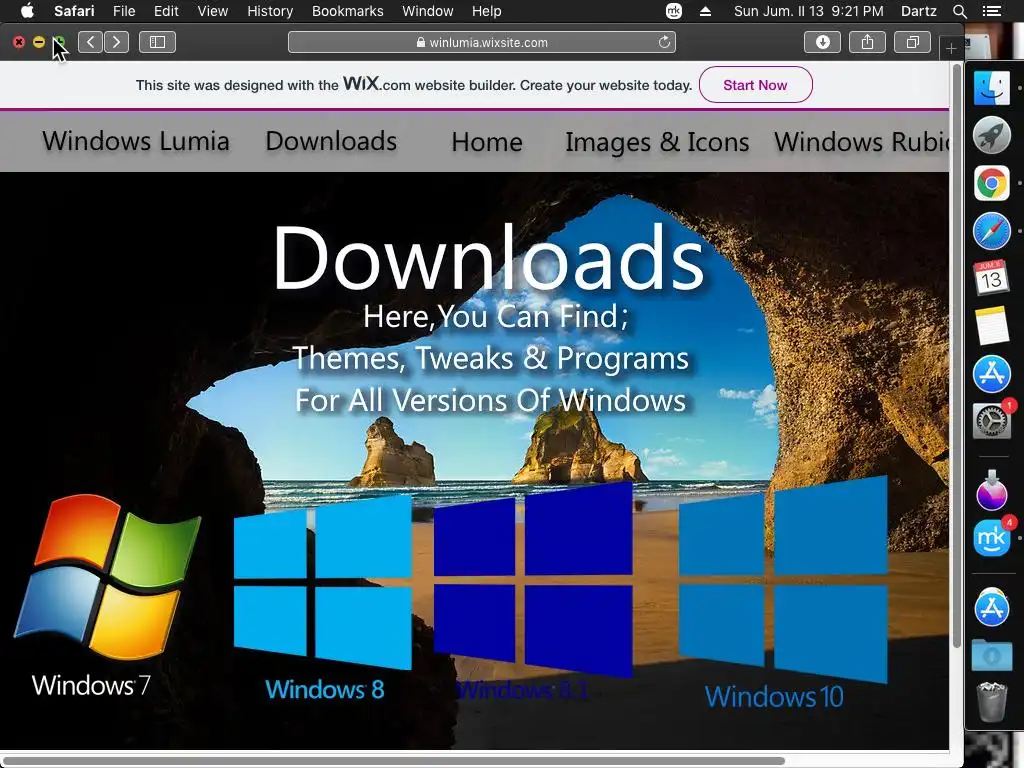Select the Windows 8.1 logo
The image size is (1024, 768).
[533, 580]
